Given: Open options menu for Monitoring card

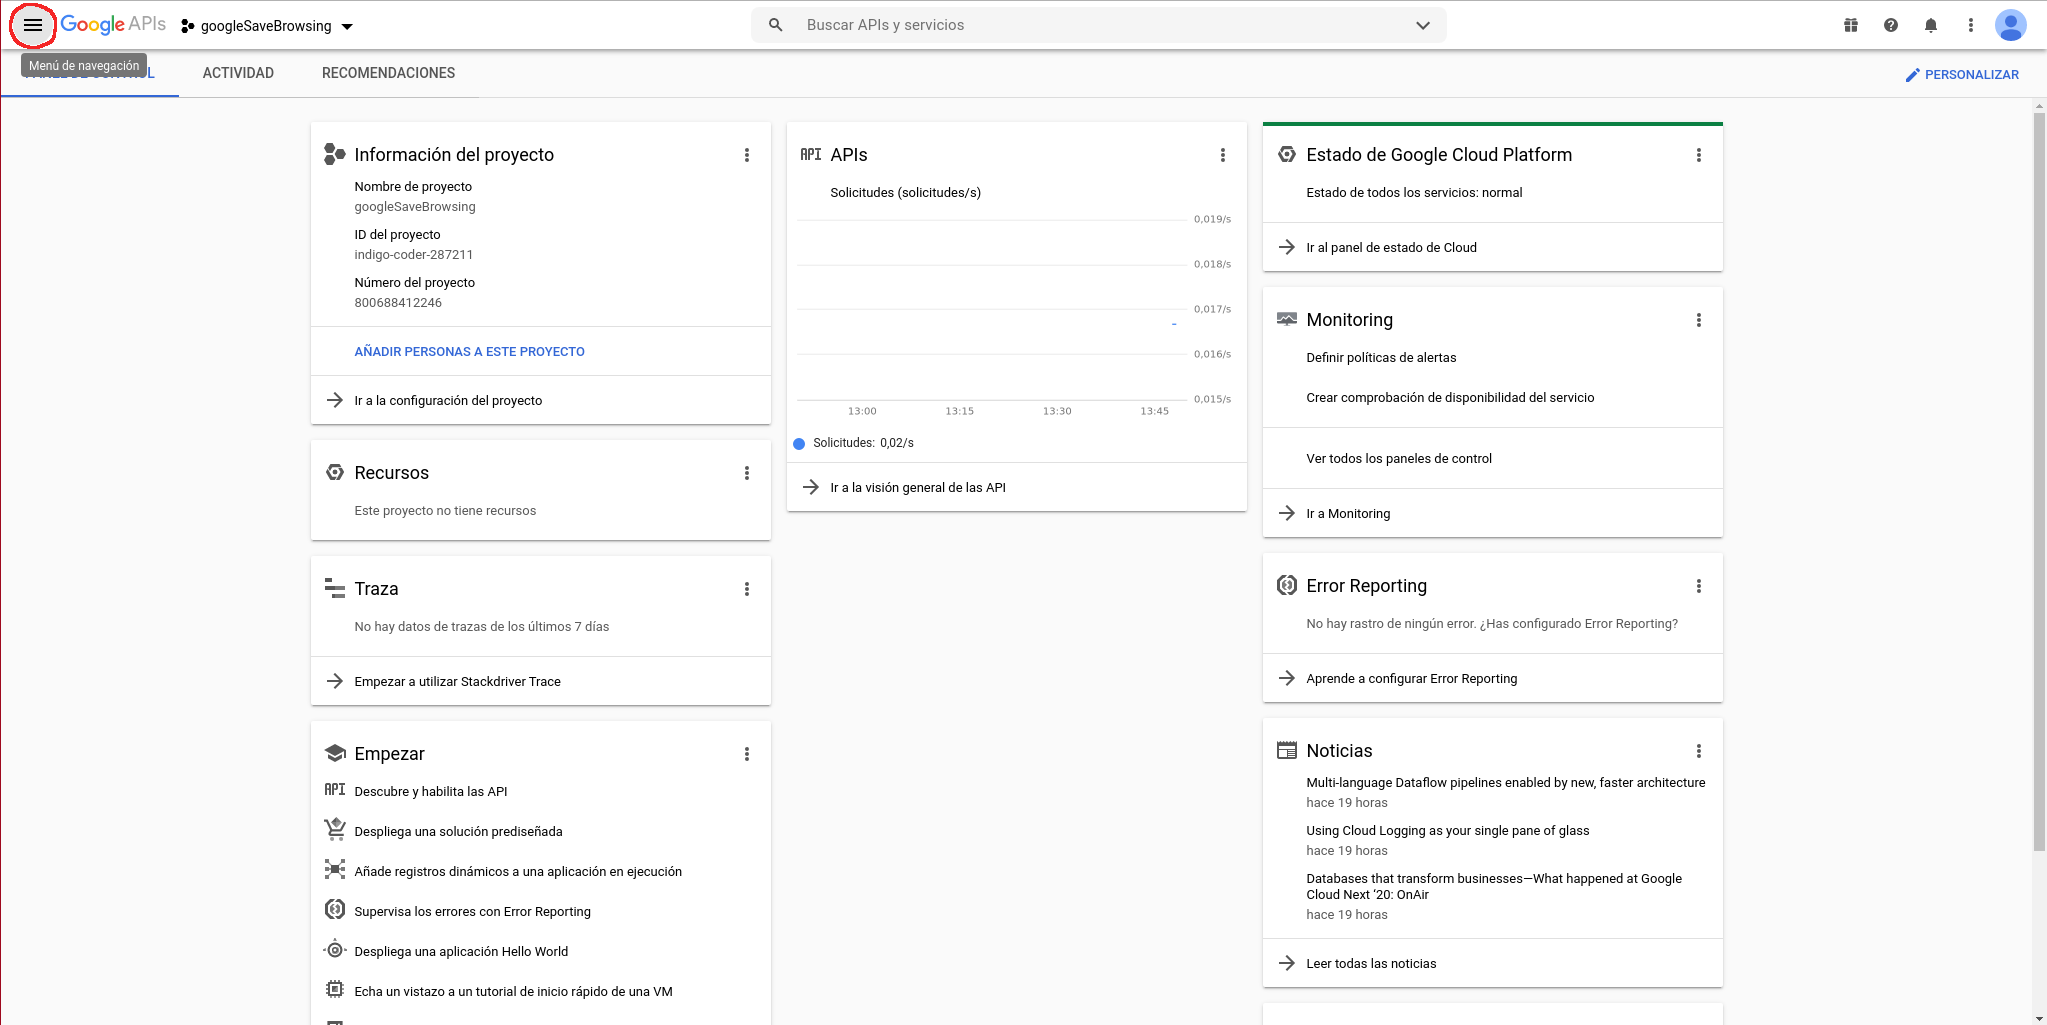Looking at the screenshot, I should 1698,320.
